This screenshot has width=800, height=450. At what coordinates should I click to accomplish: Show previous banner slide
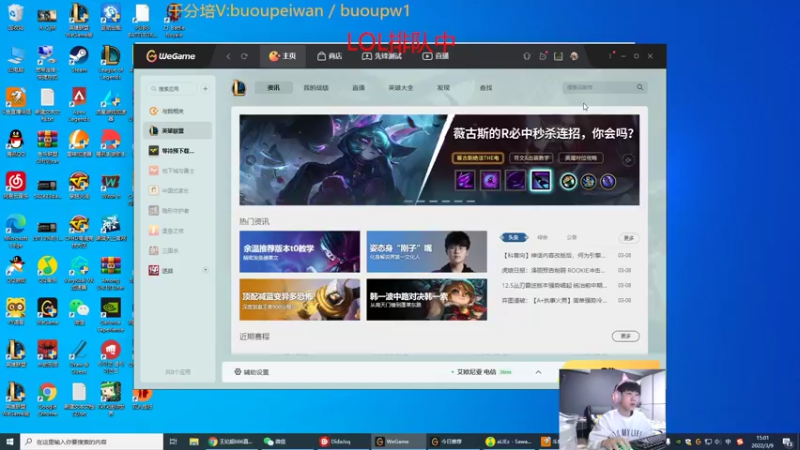(x=250, y=160)
